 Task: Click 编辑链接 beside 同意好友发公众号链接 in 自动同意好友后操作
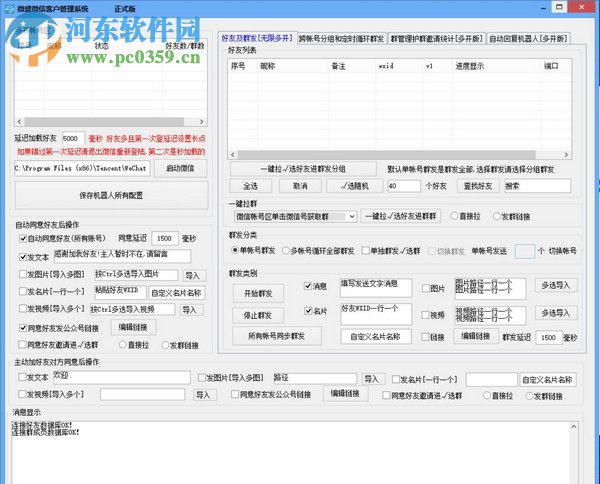[x=133, y=327]
